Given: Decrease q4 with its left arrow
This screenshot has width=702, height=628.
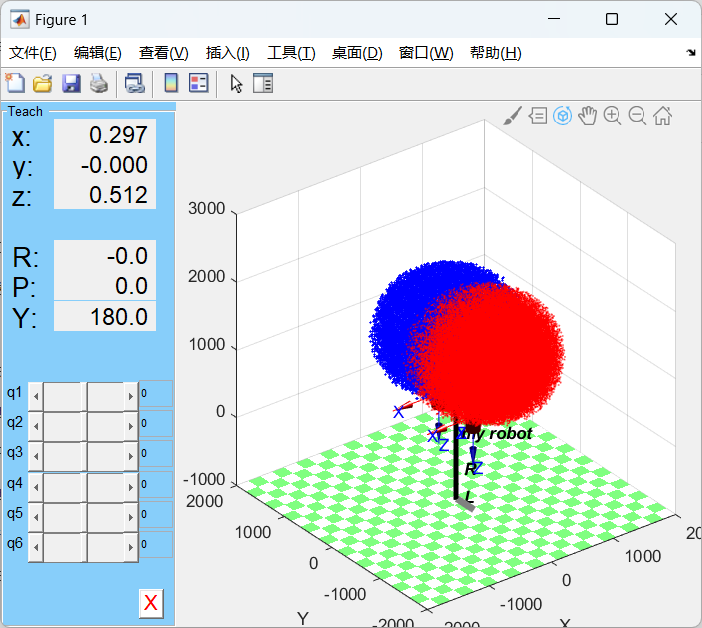Looking at the screenshot, I should pos(36,487).
